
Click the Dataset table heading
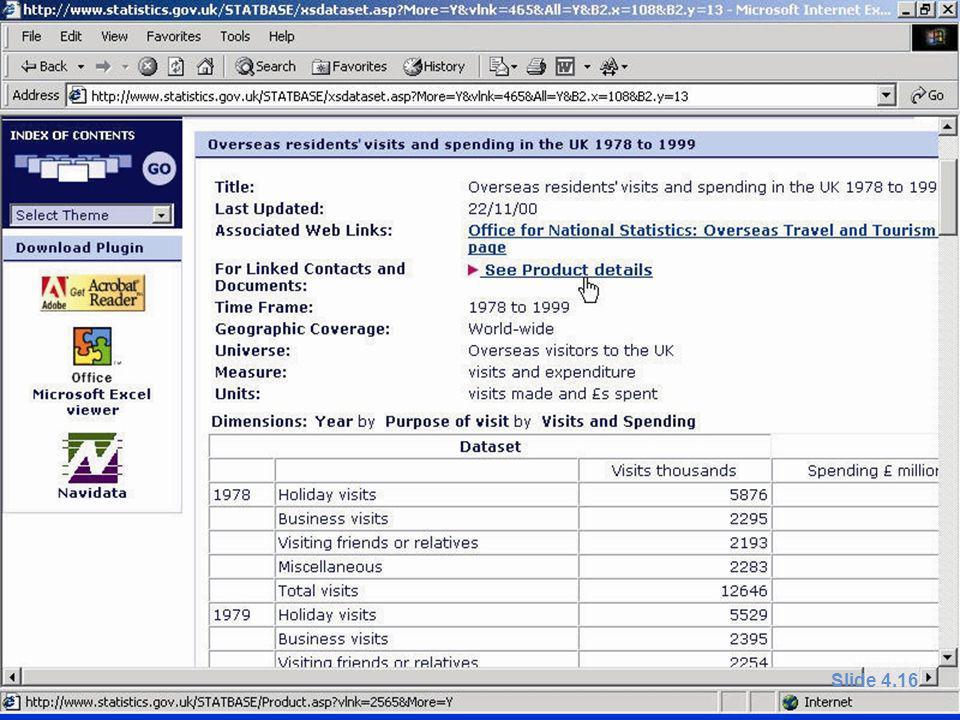(x=490, y=446)
